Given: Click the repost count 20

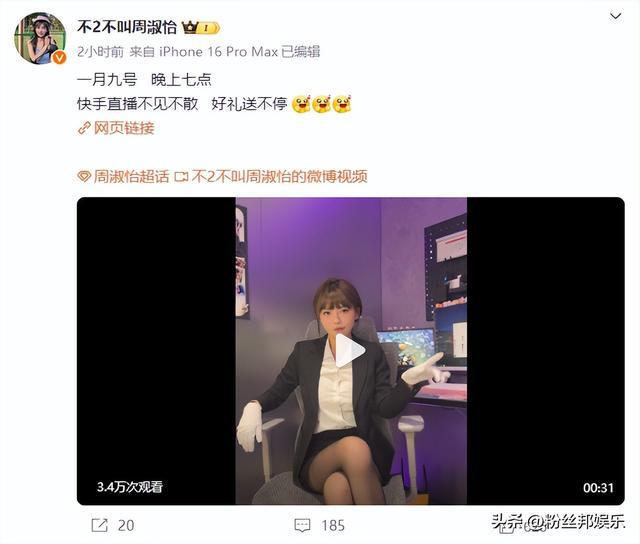Looking at the screenshot, I should pyautogui.click(x=126, y=526).
